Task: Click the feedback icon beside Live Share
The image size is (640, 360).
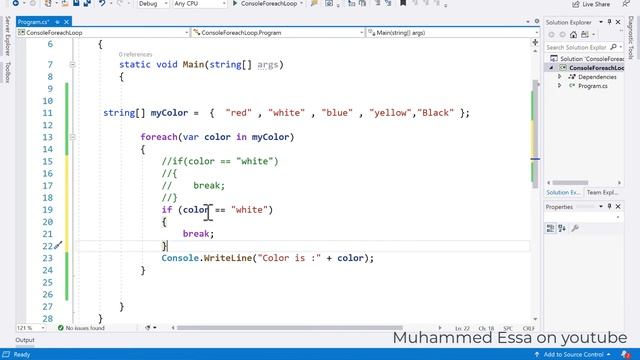Action: point(626,4)
